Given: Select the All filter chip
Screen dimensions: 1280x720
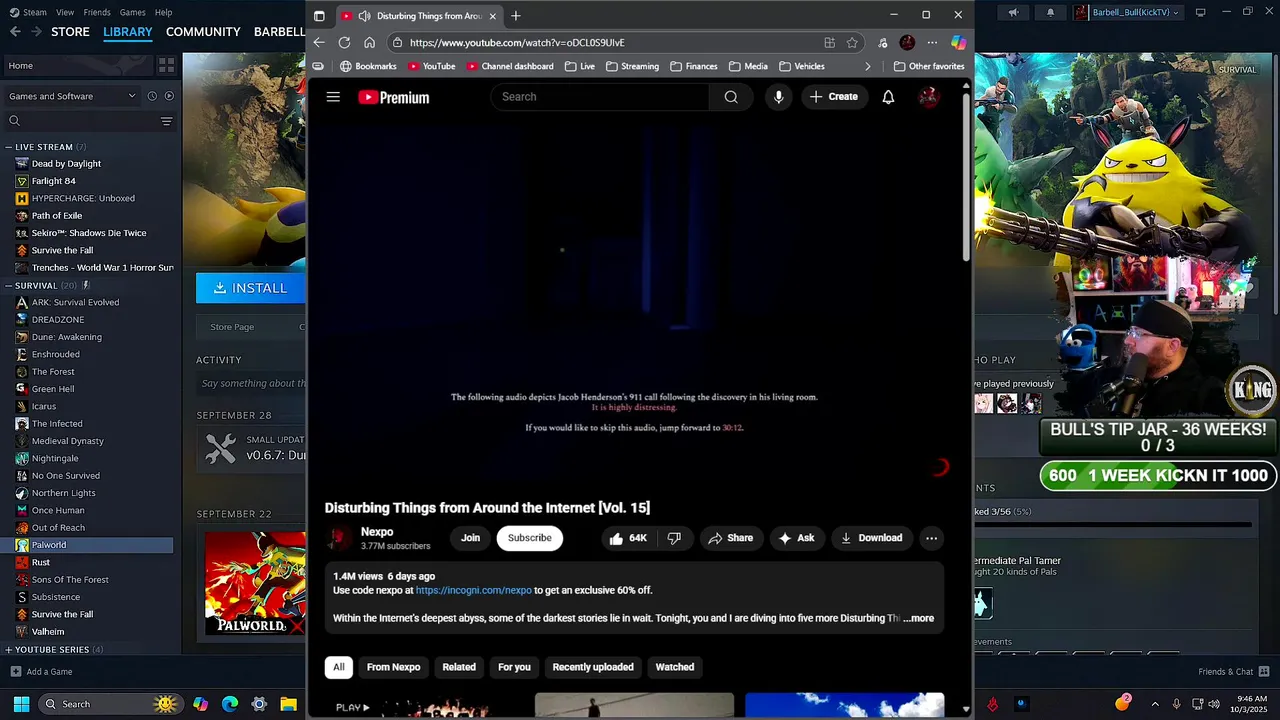Looking at the screenshot, I should [x=338, y=667].
